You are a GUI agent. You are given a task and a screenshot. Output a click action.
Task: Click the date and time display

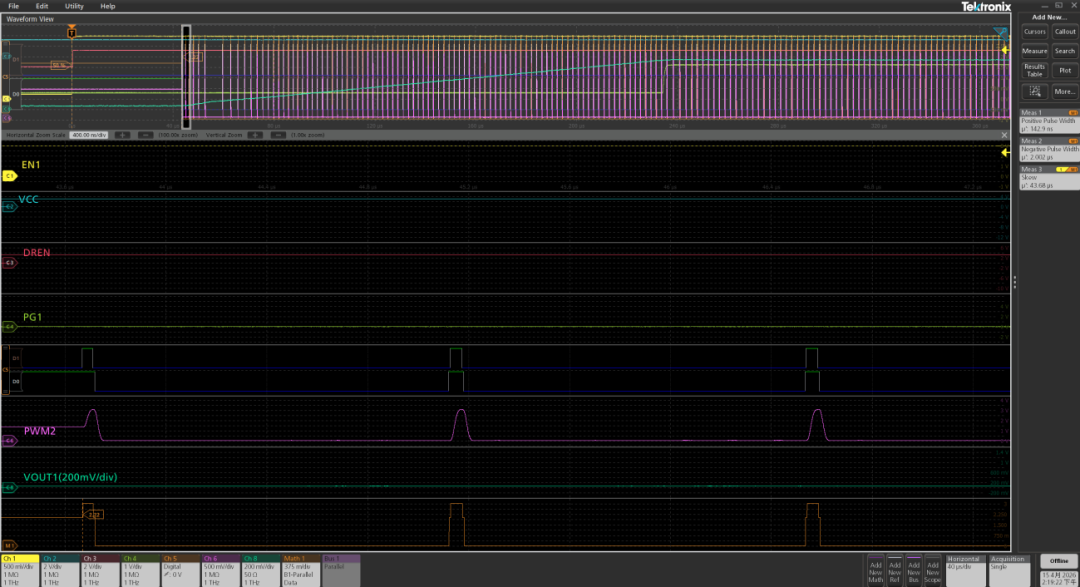click(x=1059, y=578)
